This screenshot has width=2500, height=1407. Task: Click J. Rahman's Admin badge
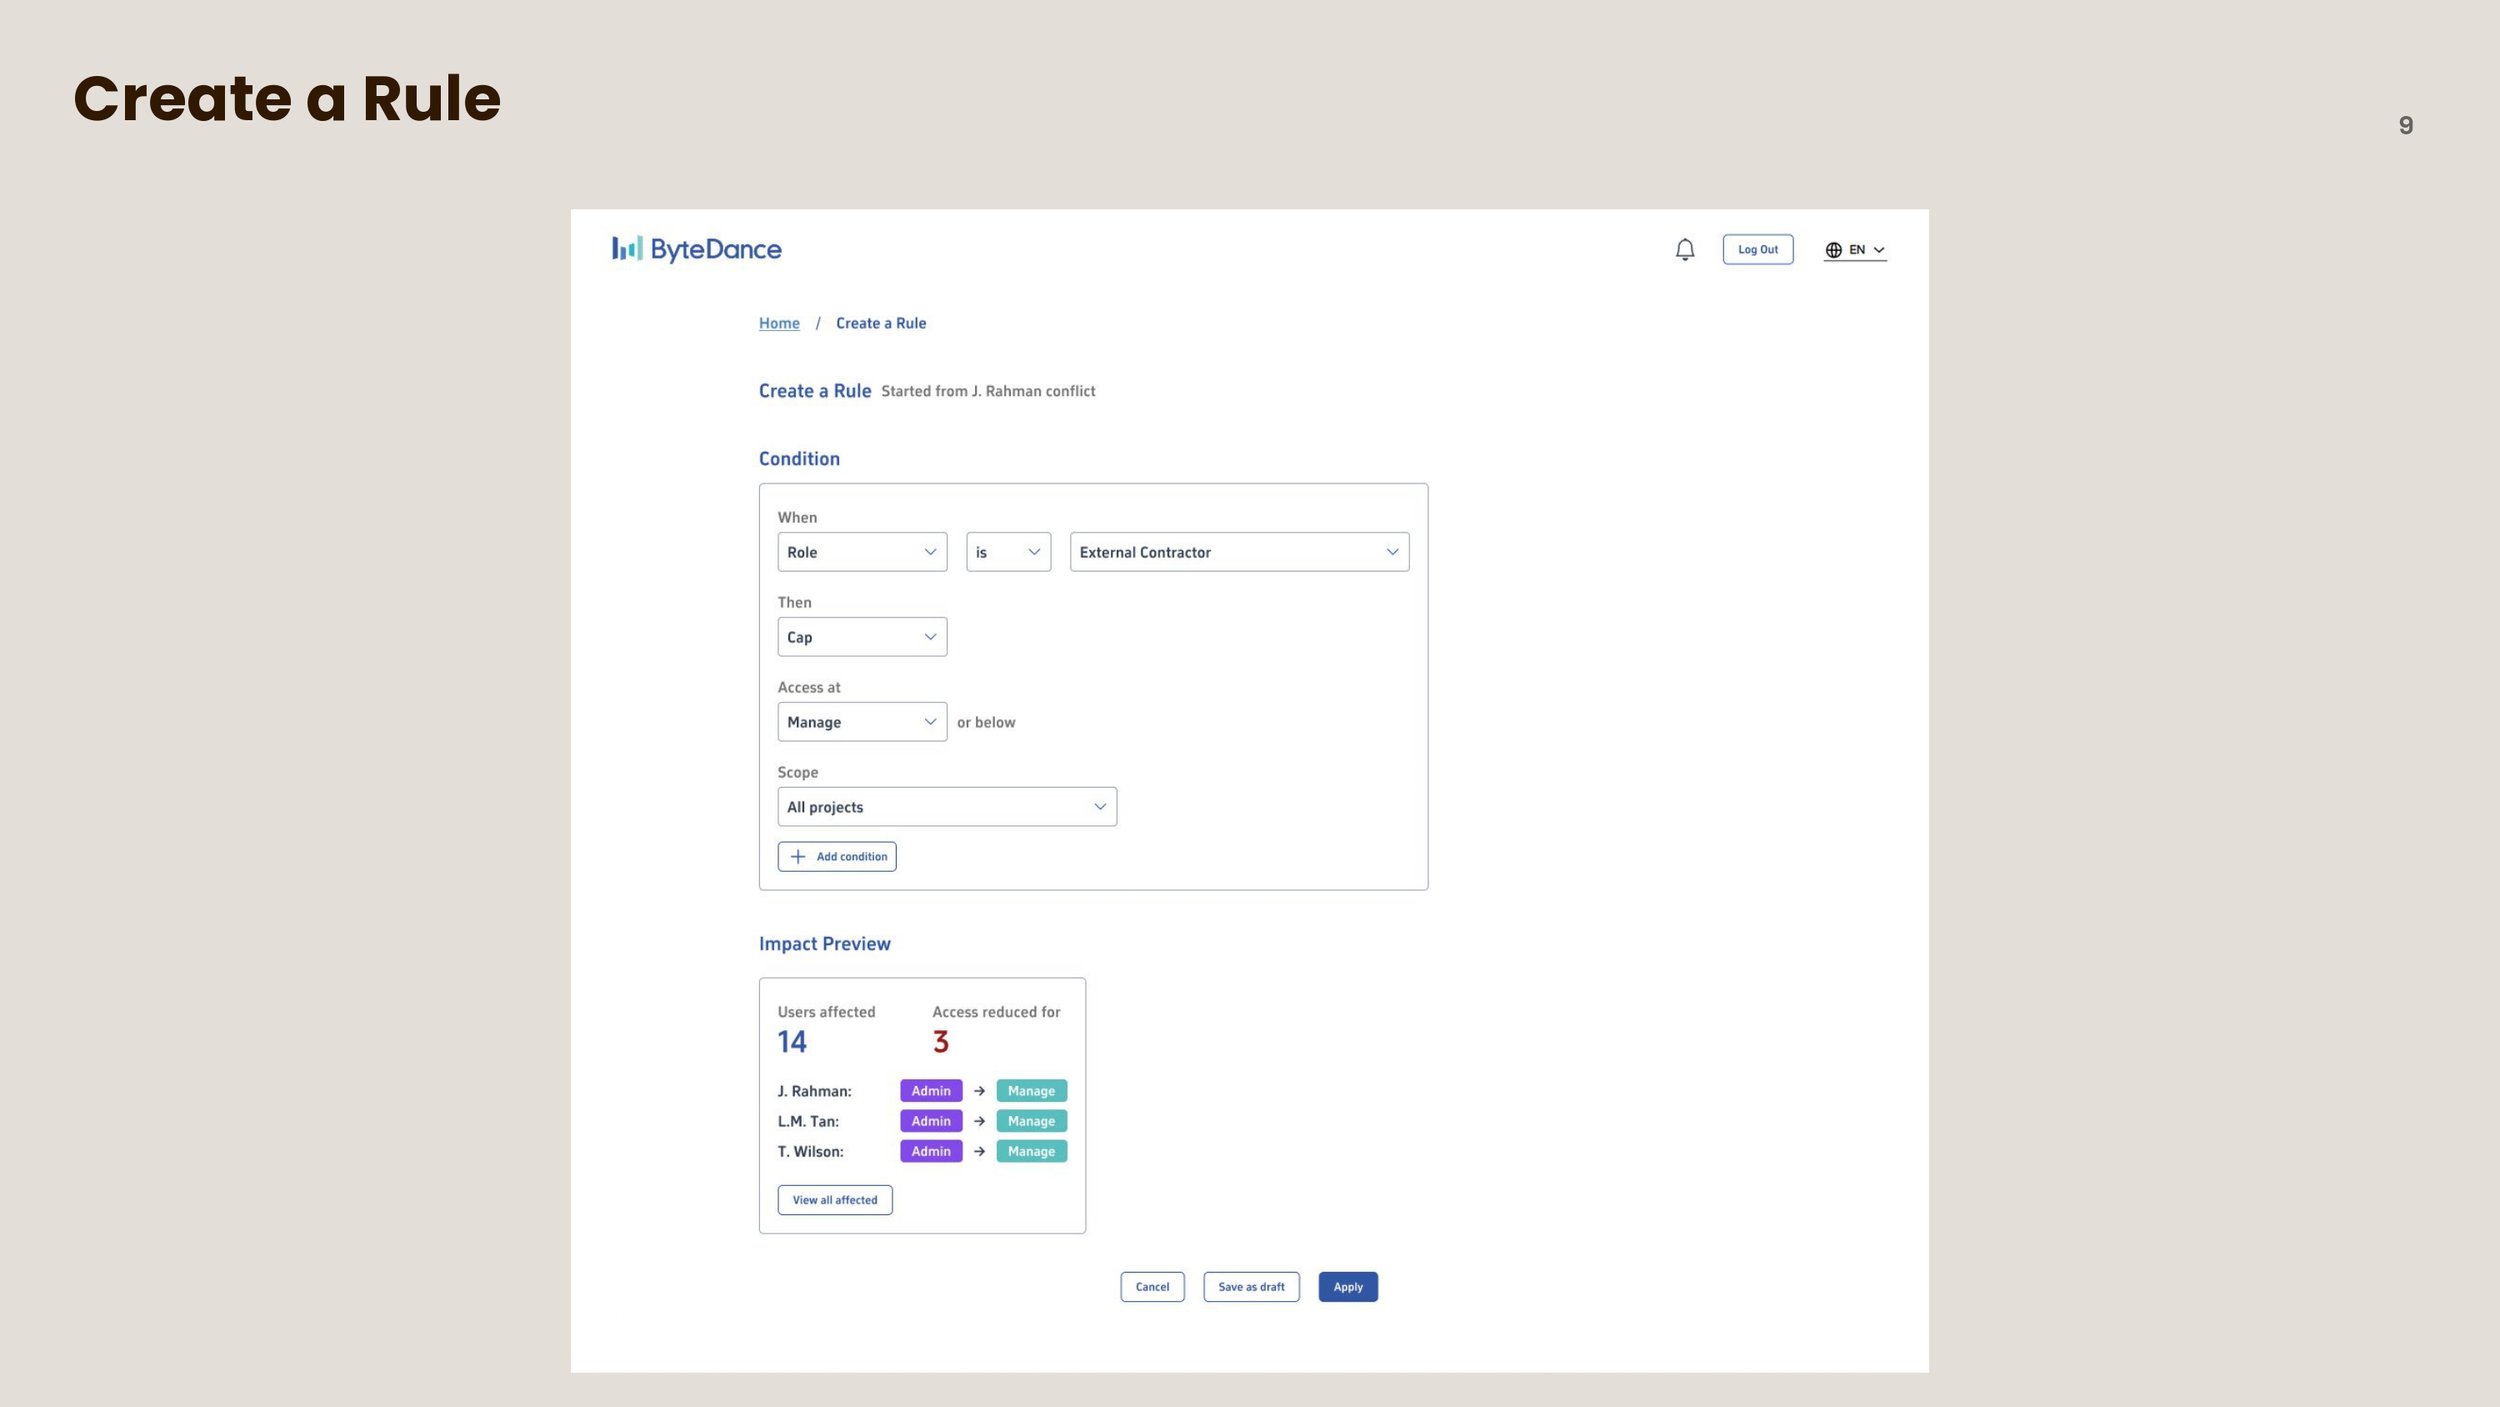click(x=931, y=1091)
